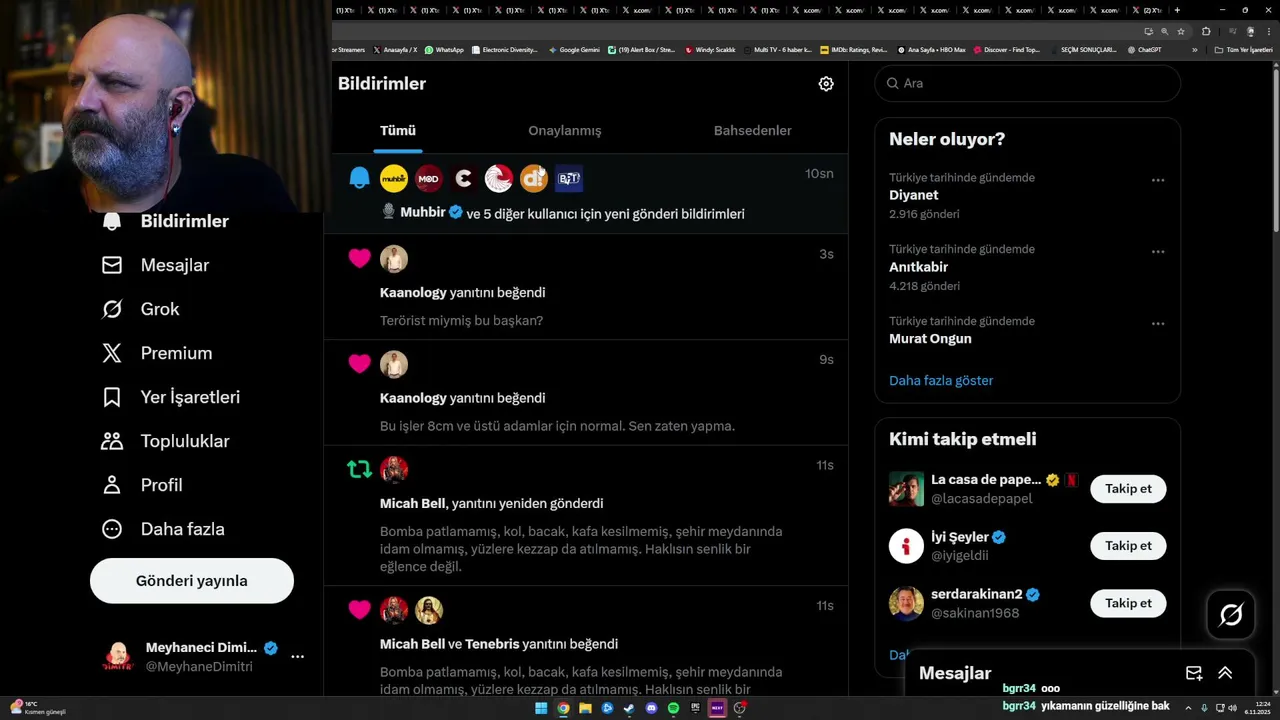Click Tenebris name in like notification
The height and width of the screenshot is (720, 1280).
coord(492,644)
